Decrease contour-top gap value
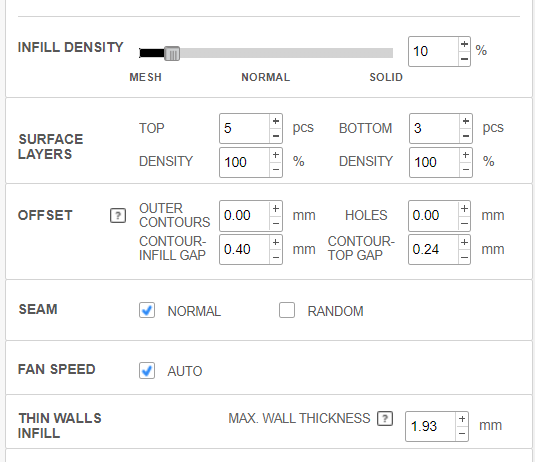This screenshot has height=462, width=535. tap(464, 257)
